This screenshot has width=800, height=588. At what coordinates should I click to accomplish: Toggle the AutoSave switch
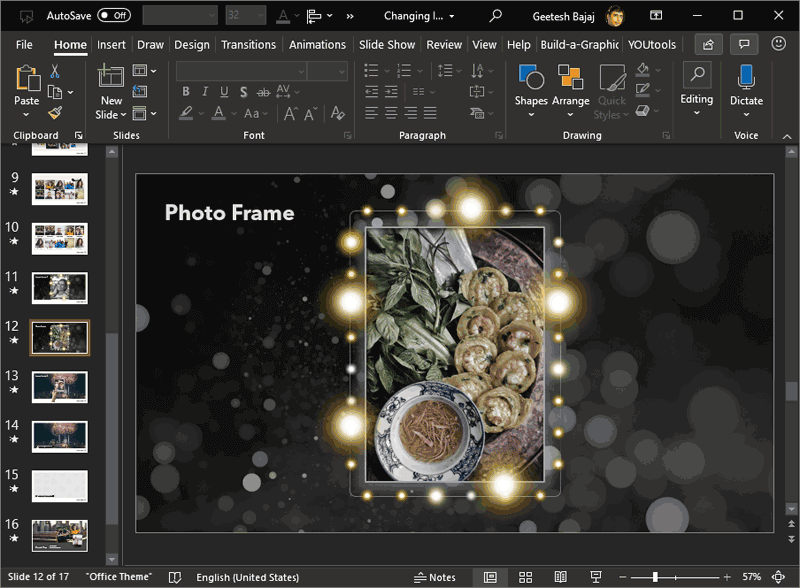tap(114, 16)
